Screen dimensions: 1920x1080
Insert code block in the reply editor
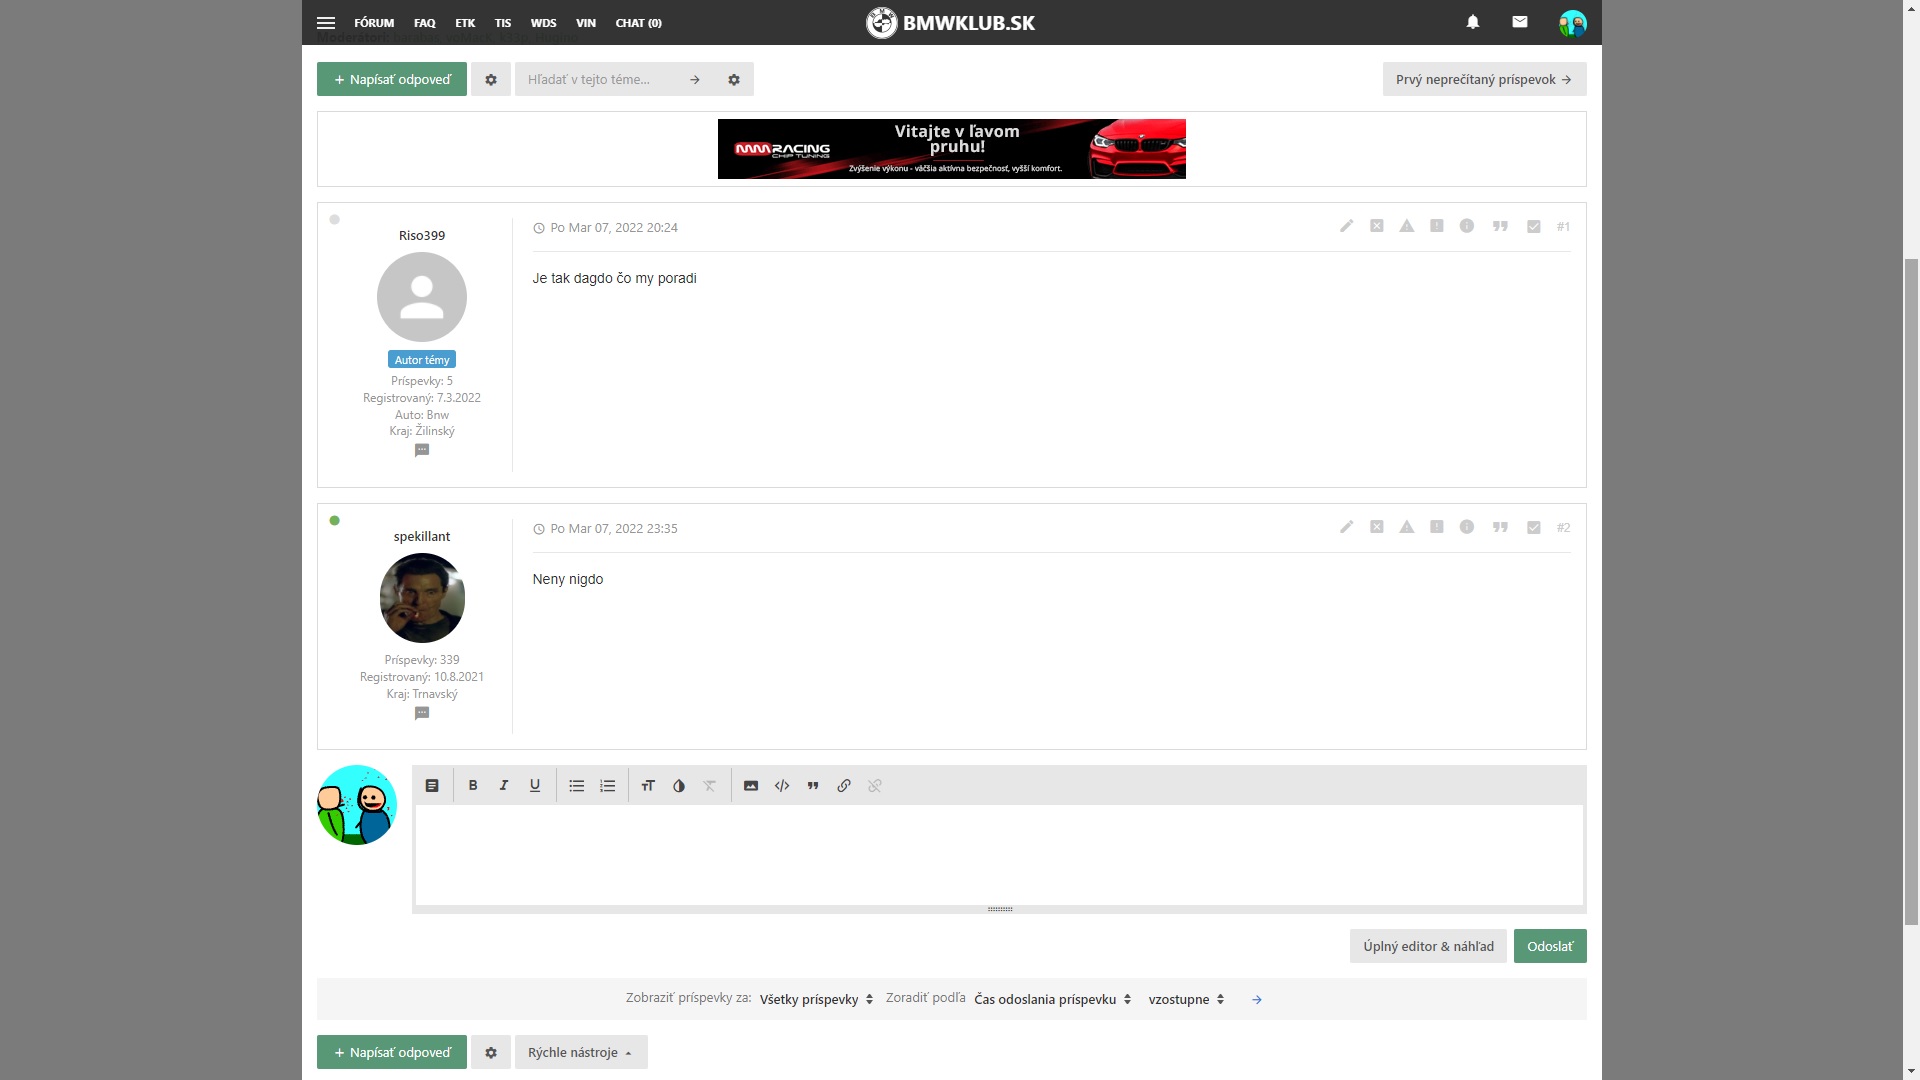click(782, 786)
